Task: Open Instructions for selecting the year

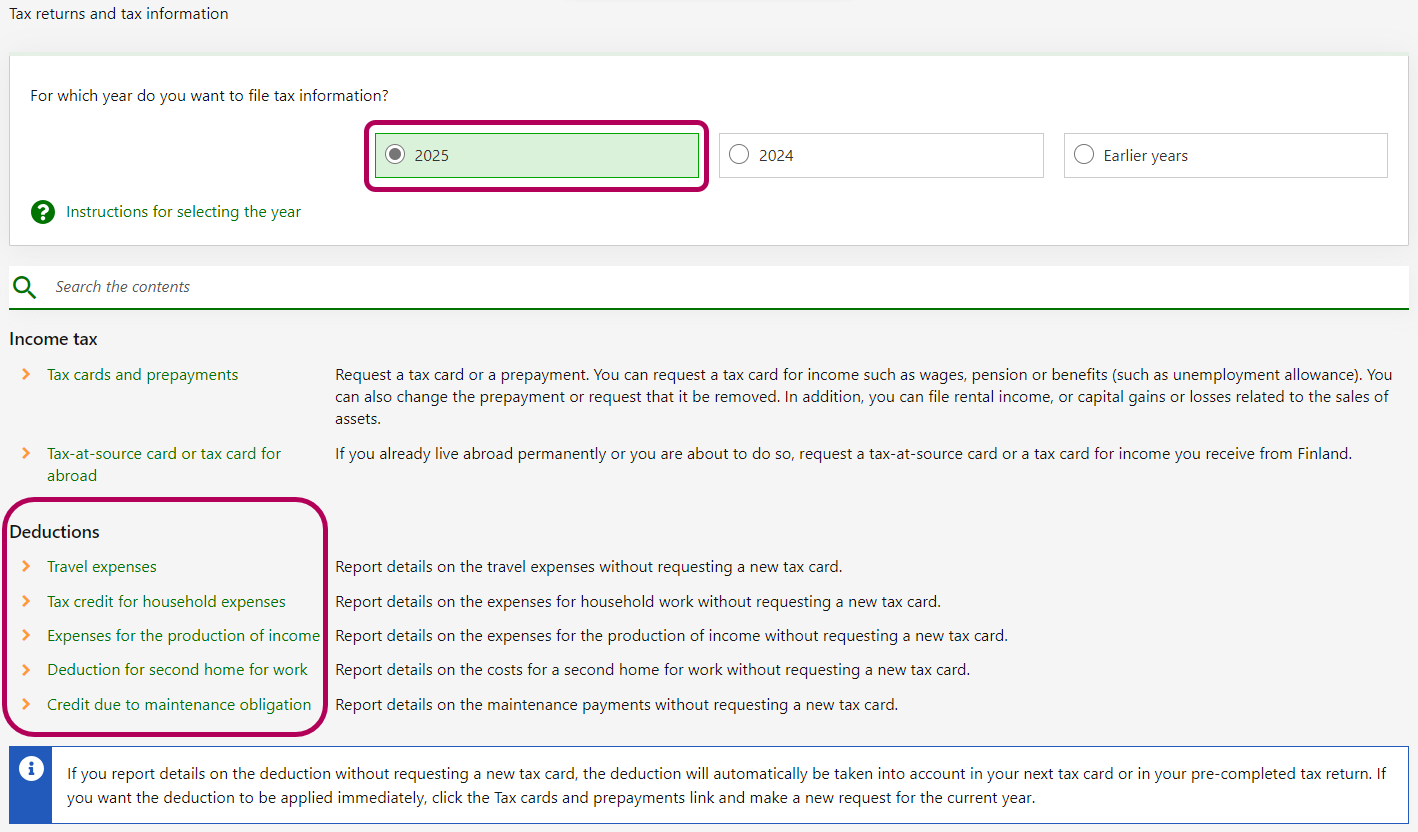Action: click(x=183, y=212)
